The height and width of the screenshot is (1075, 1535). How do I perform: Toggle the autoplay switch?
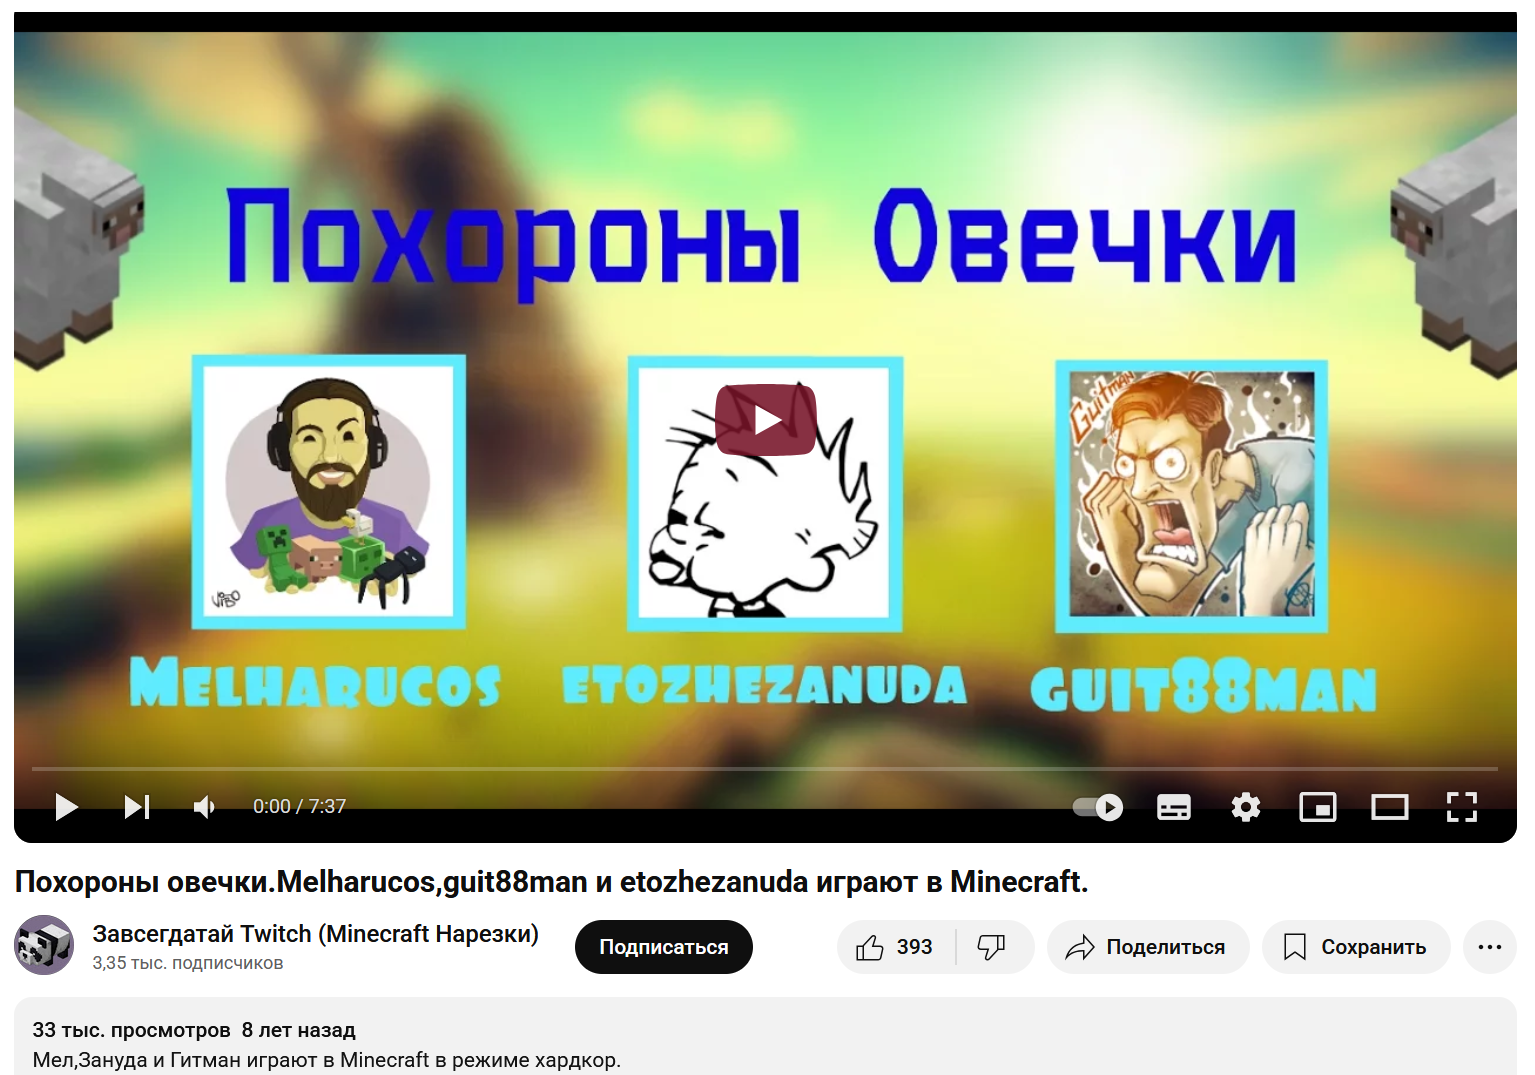coord(1098,807)
